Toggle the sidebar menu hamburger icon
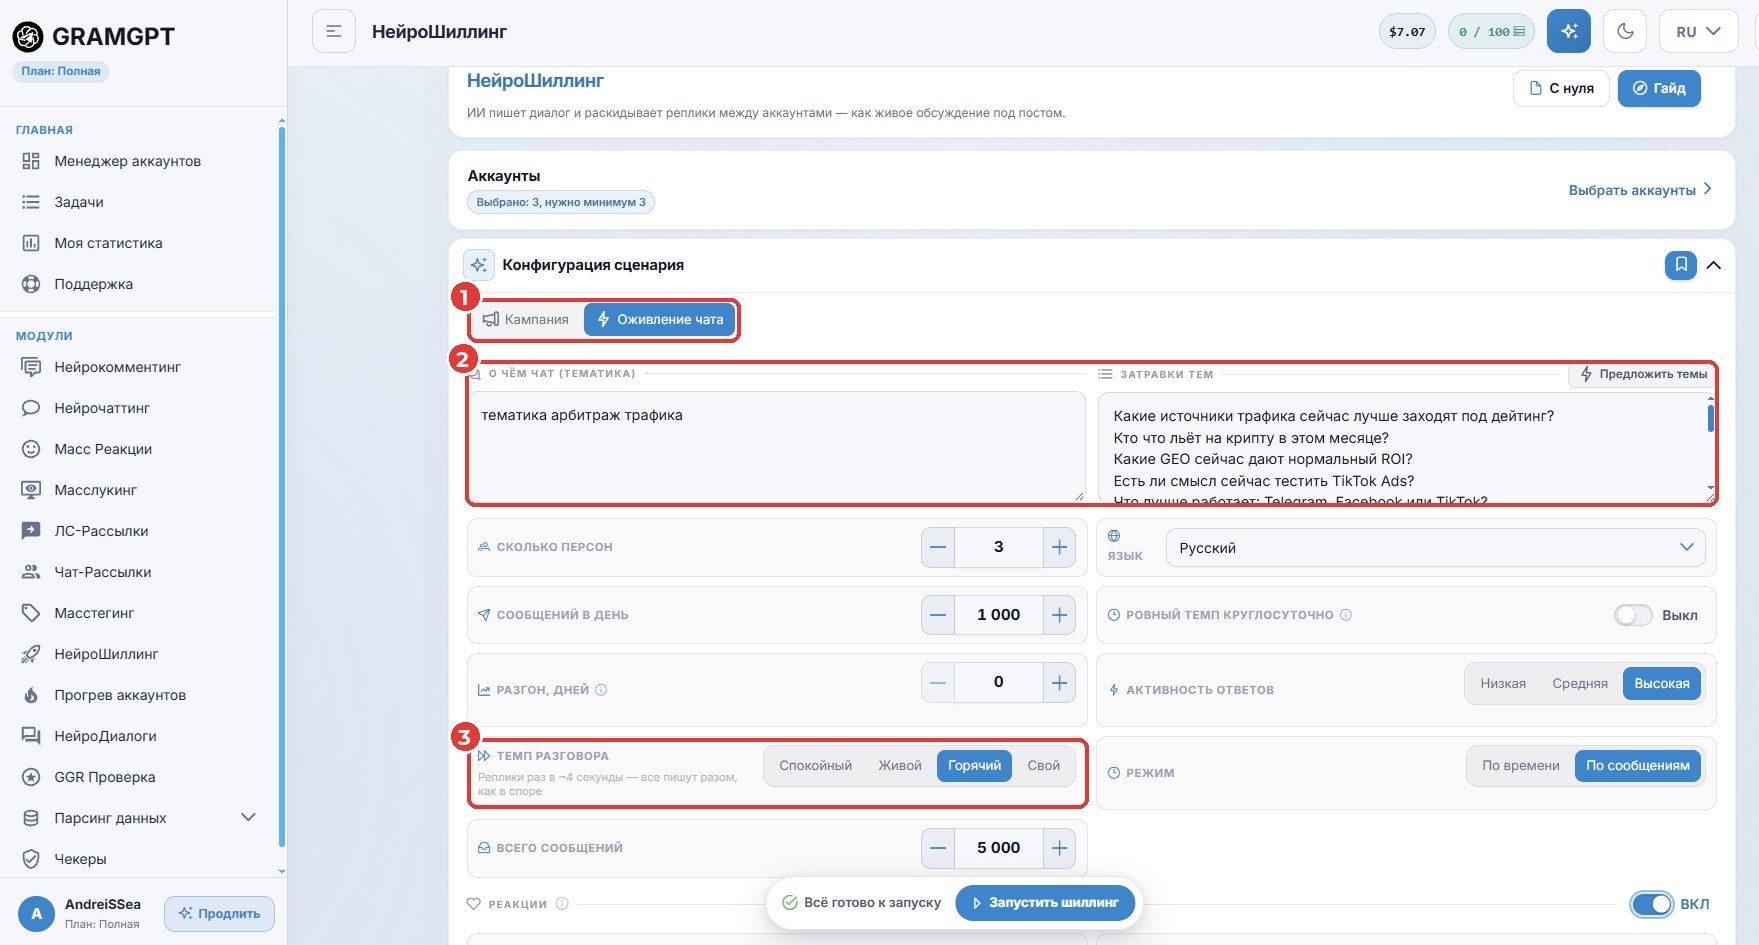 click(334, 31)
